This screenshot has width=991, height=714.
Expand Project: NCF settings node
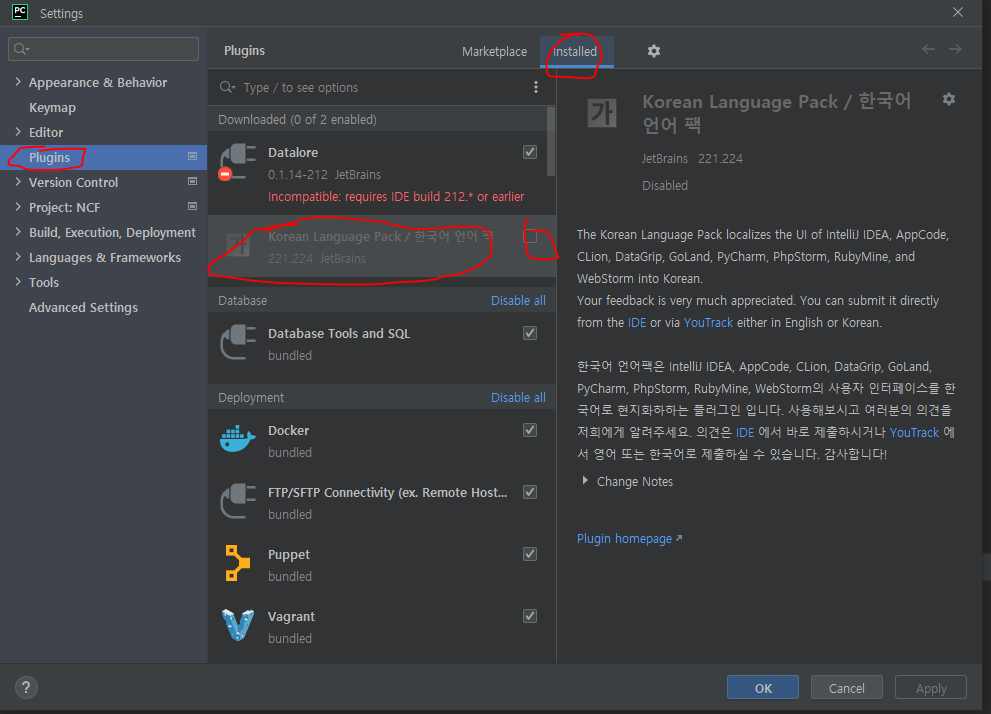coord(18,207)
